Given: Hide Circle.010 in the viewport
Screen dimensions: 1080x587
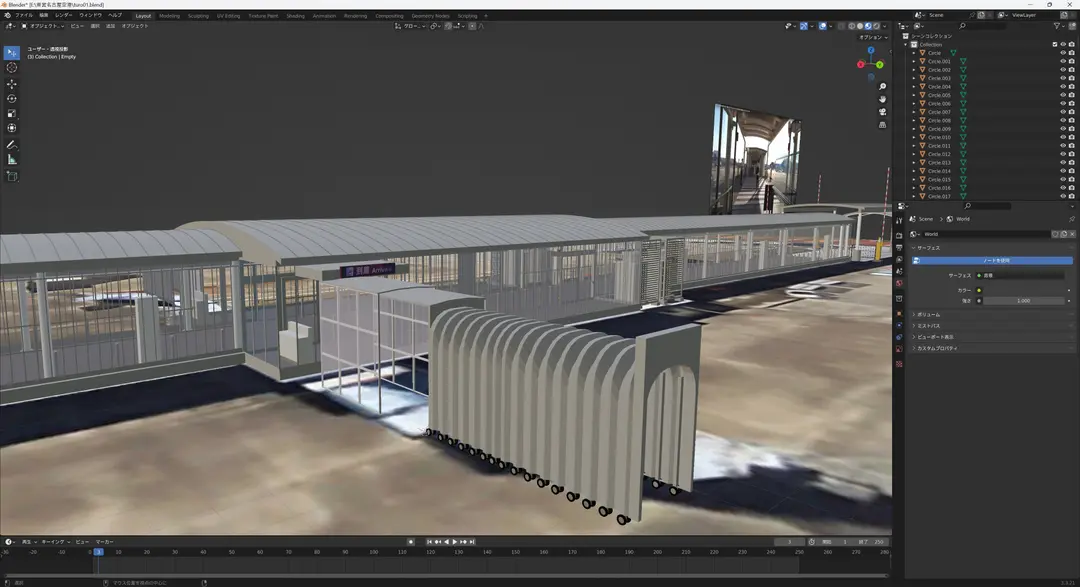Looking at the screenshot, I should pyautogui.click(x=1063, y=137).
